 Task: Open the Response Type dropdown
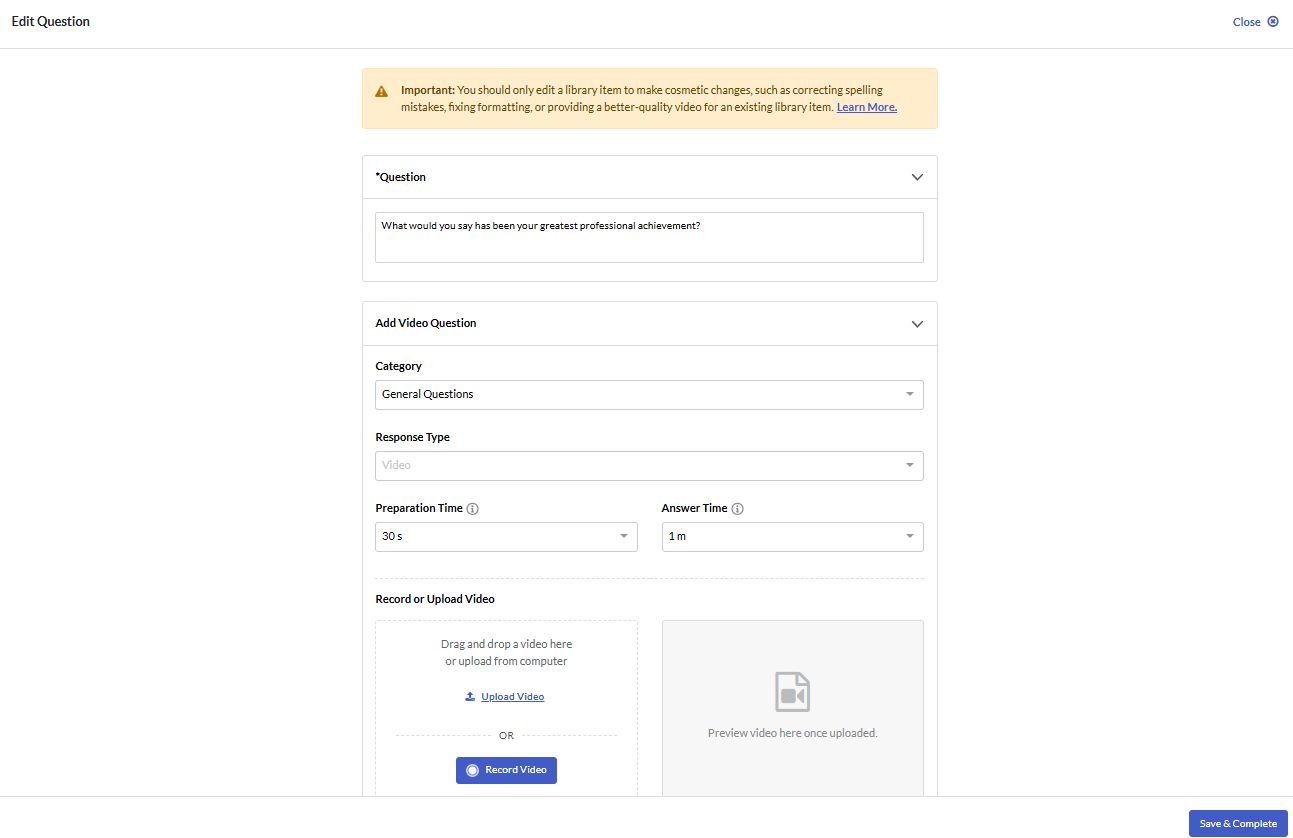point(649,466)
